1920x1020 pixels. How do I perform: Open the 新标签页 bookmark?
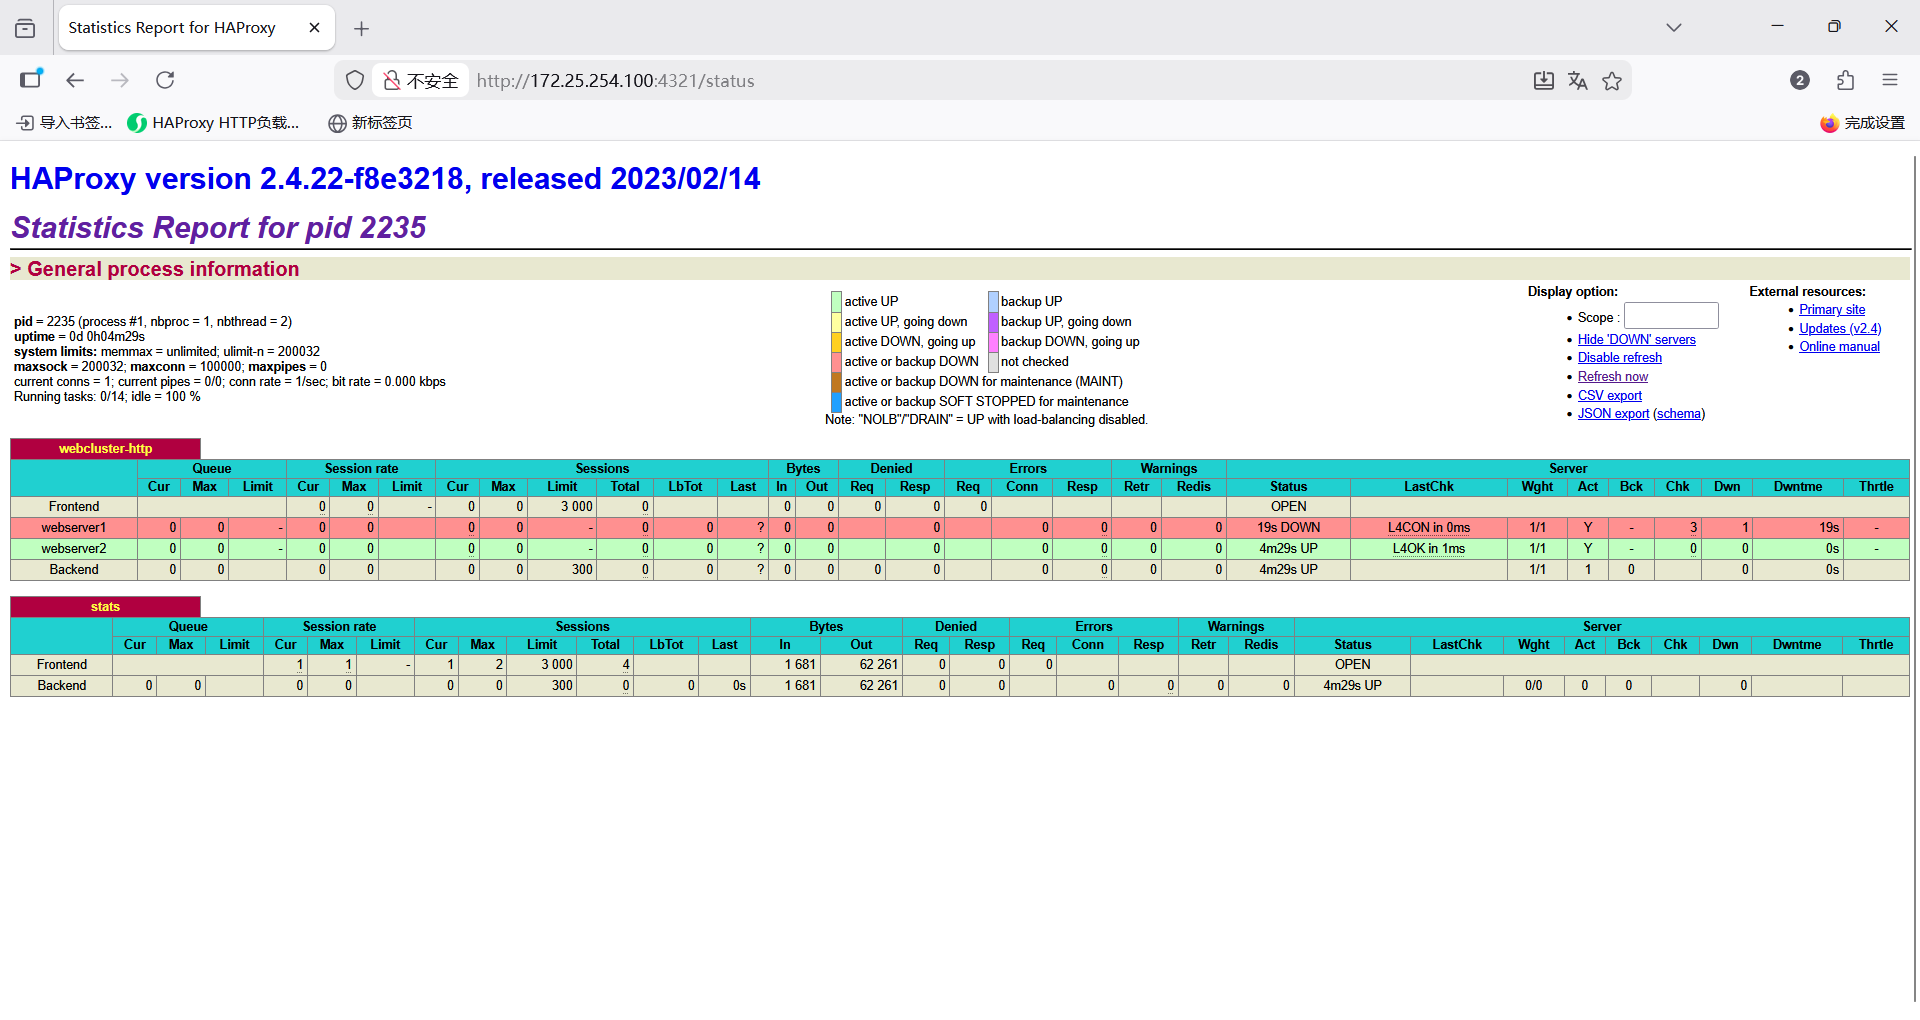(x=371, y=123)
